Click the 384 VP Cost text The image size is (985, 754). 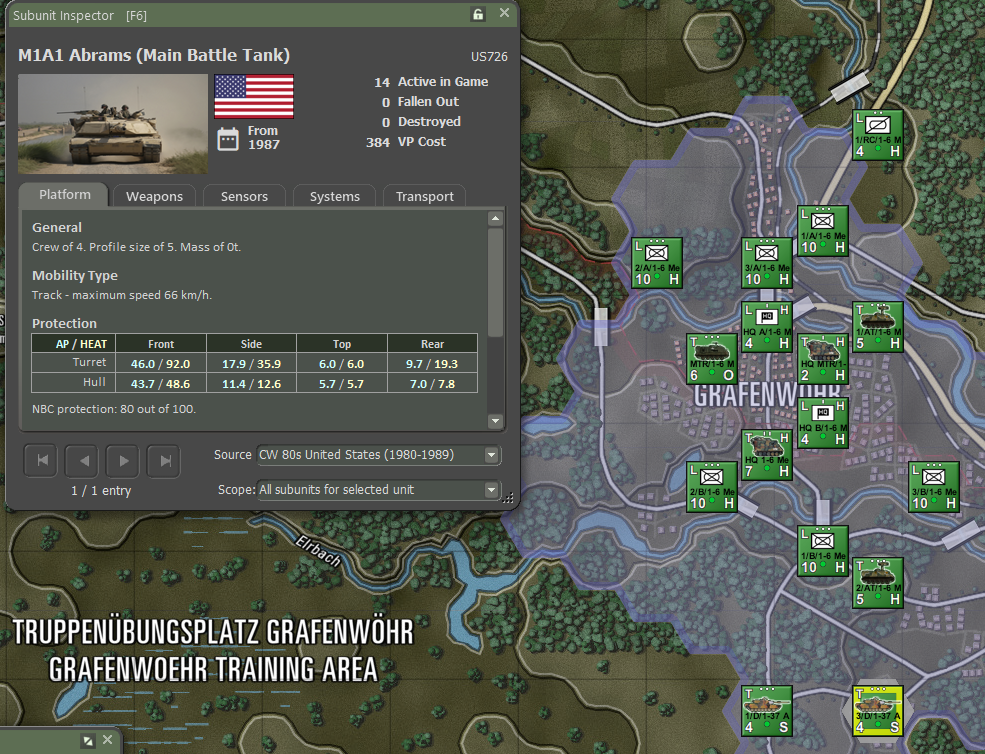point(406,142)
